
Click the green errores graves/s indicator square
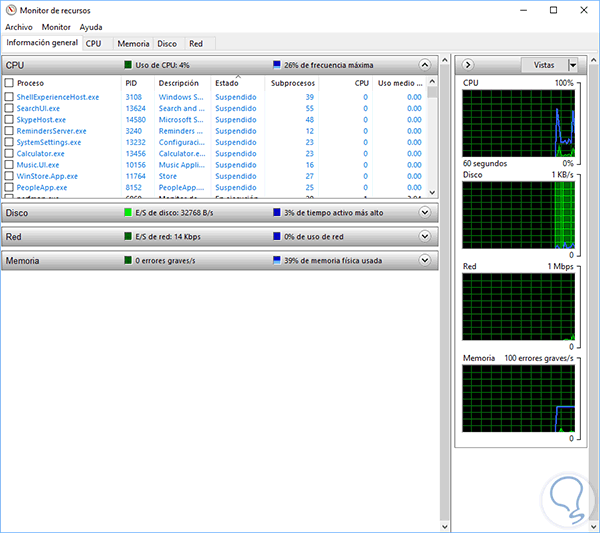point(128,260)
